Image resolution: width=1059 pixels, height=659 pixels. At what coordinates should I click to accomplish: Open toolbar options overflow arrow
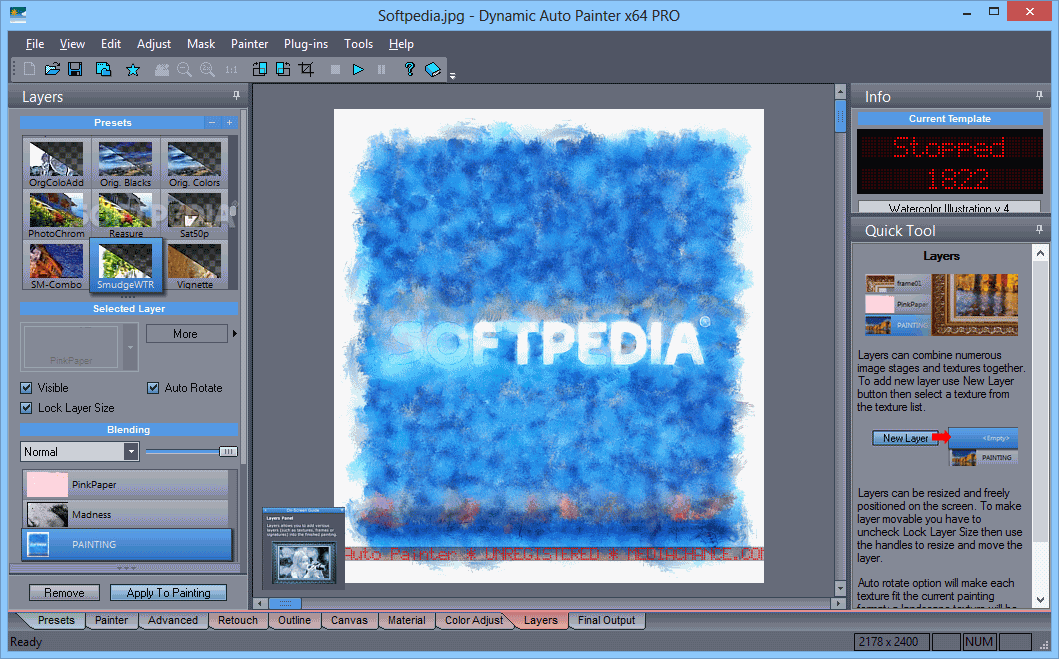point(453,76)
